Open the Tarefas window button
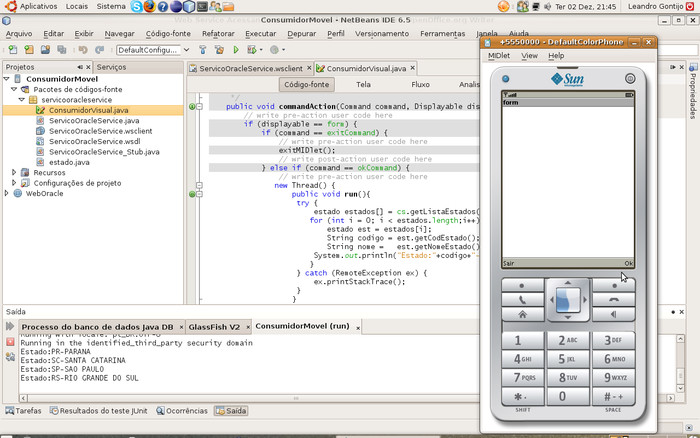Screen dimensions: 700x438 pos(23,411)
